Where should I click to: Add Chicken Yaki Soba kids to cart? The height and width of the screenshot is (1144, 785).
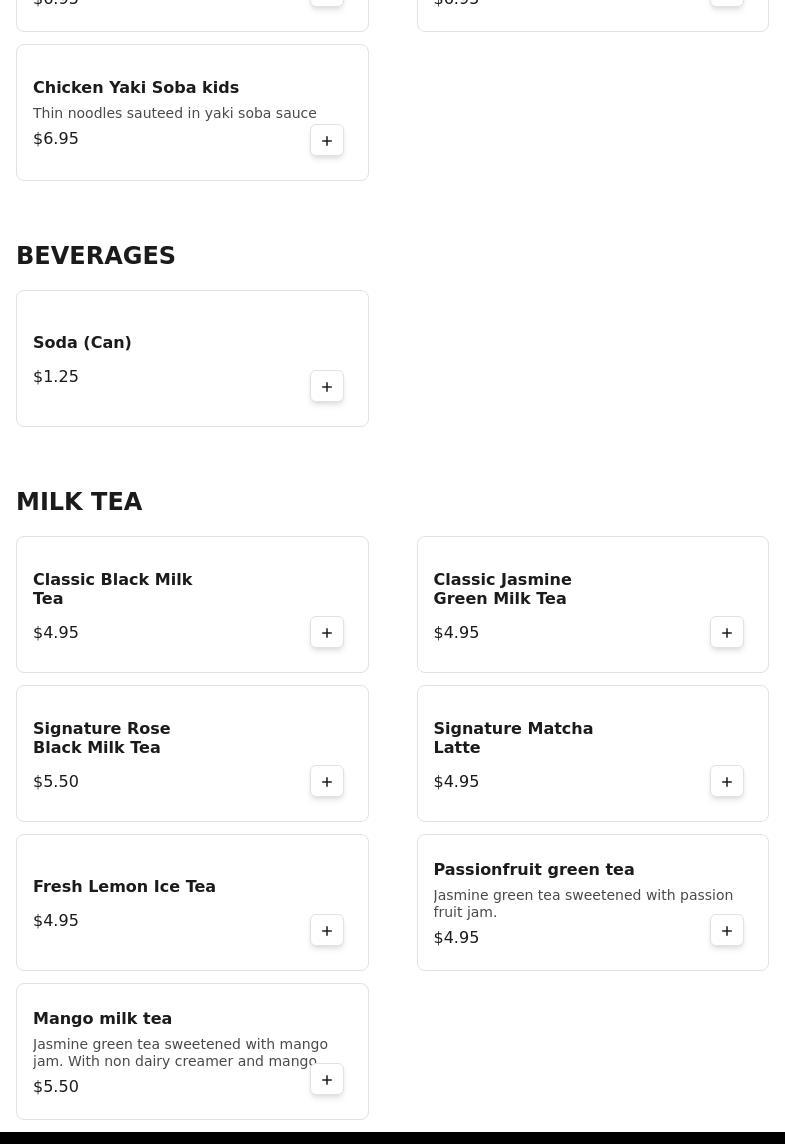[327, 141]
